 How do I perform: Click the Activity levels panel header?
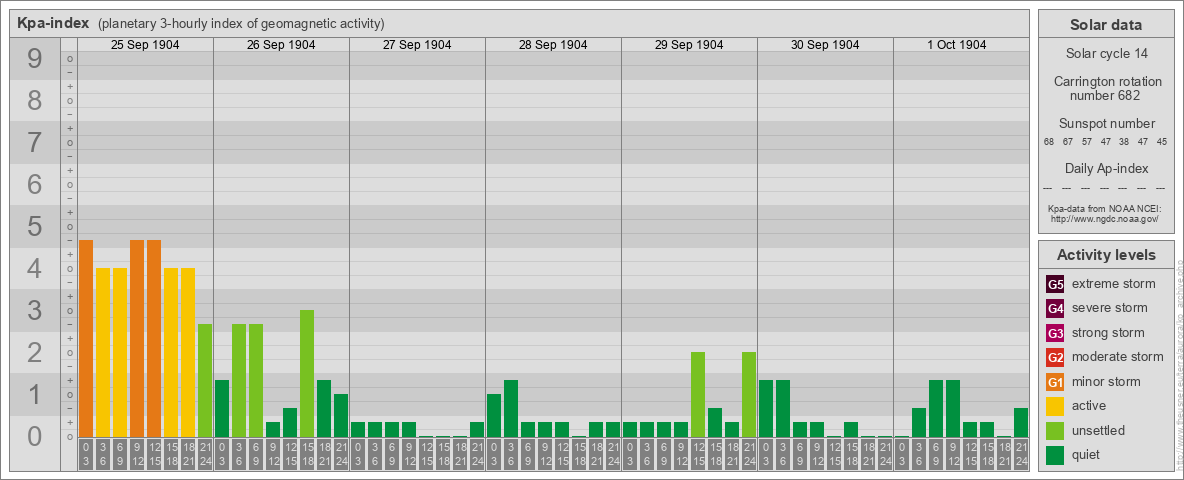coord(1105,255)
